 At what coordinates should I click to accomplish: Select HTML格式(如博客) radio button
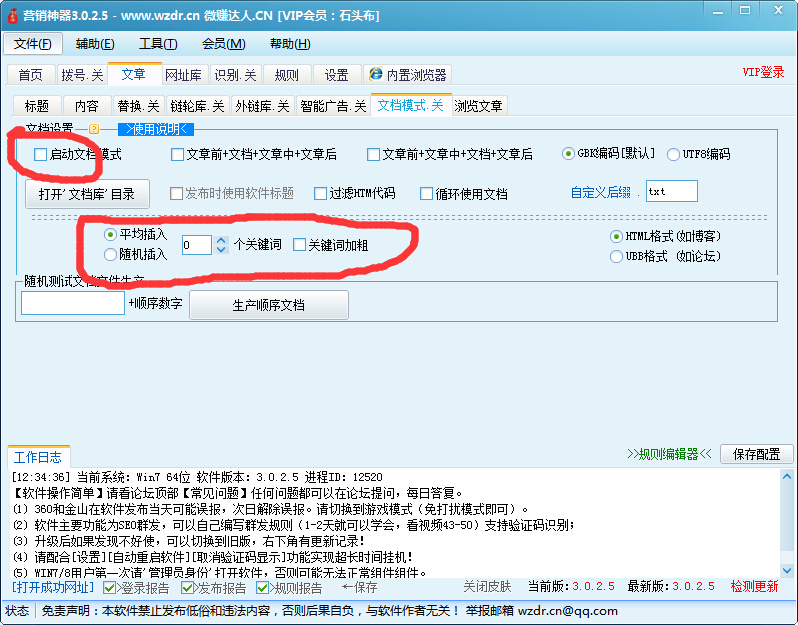[616, 236]
